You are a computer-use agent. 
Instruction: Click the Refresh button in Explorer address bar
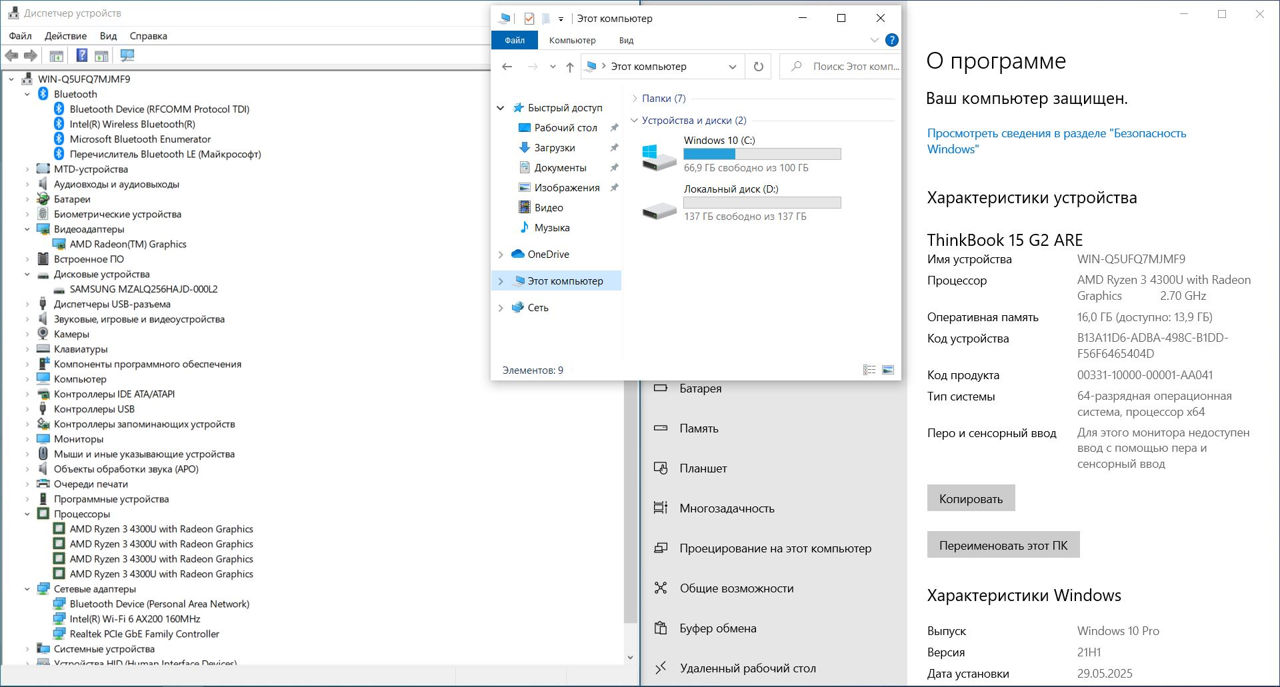coord(759,67)
